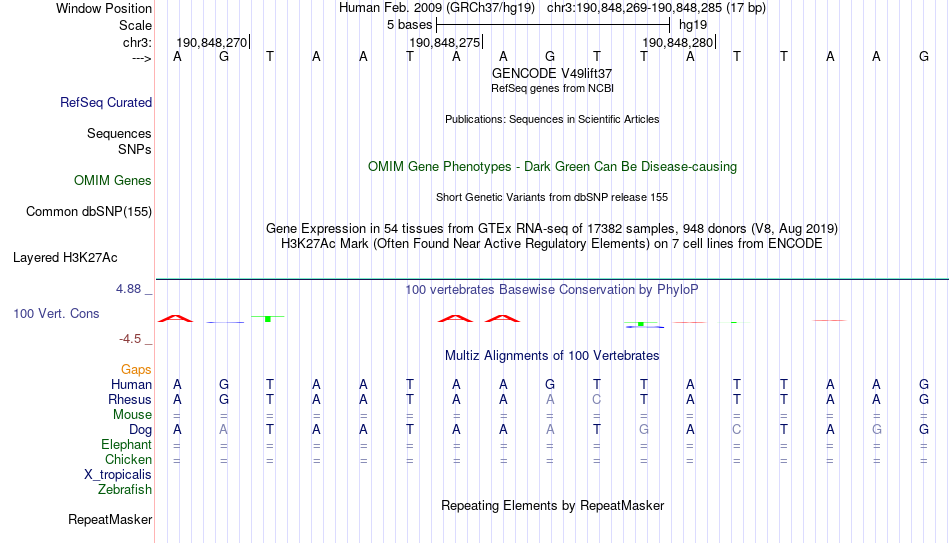
Task: Click the GTEx Gene Expression track title
Action: tap(552, 228)
